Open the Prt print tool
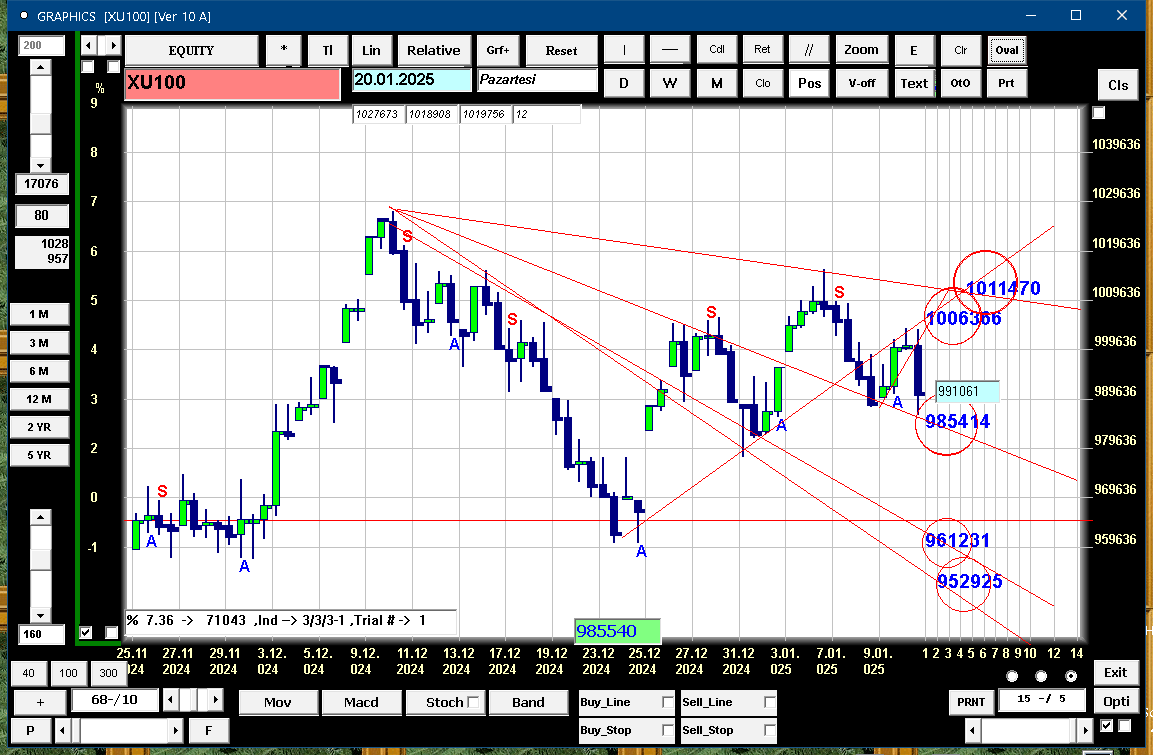1153x755 pixels. [1006, 83]
